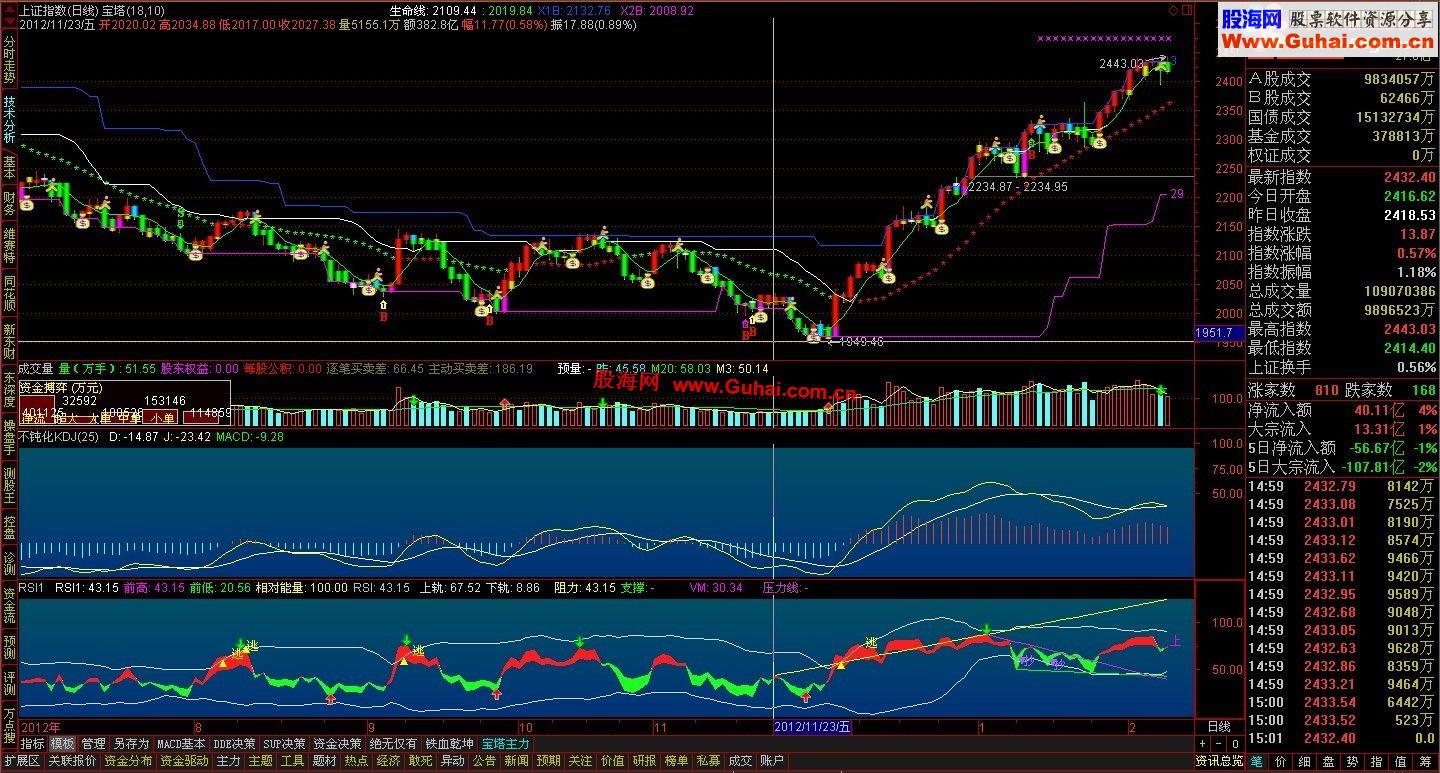Open the 东深度 sidebar tab
Viewport: 1440px width, 773px height.
(x=9, y=391)
